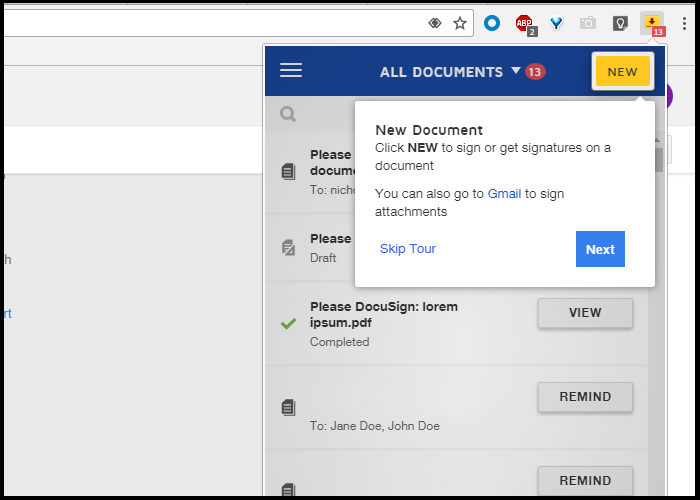Follow the Gmail link in the tooltip
700x500 pixels.
coord(504,193)
